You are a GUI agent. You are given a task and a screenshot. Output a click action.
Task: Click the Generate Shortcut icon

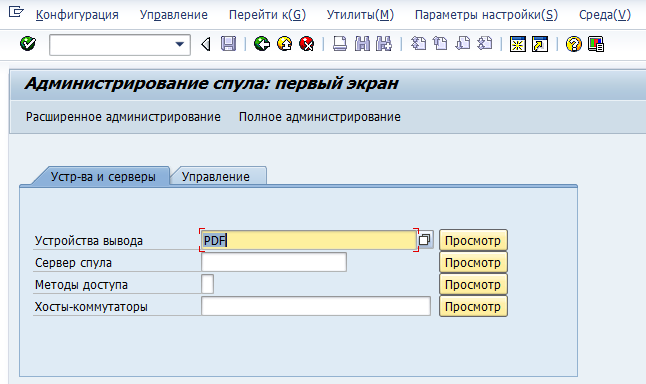540,44
